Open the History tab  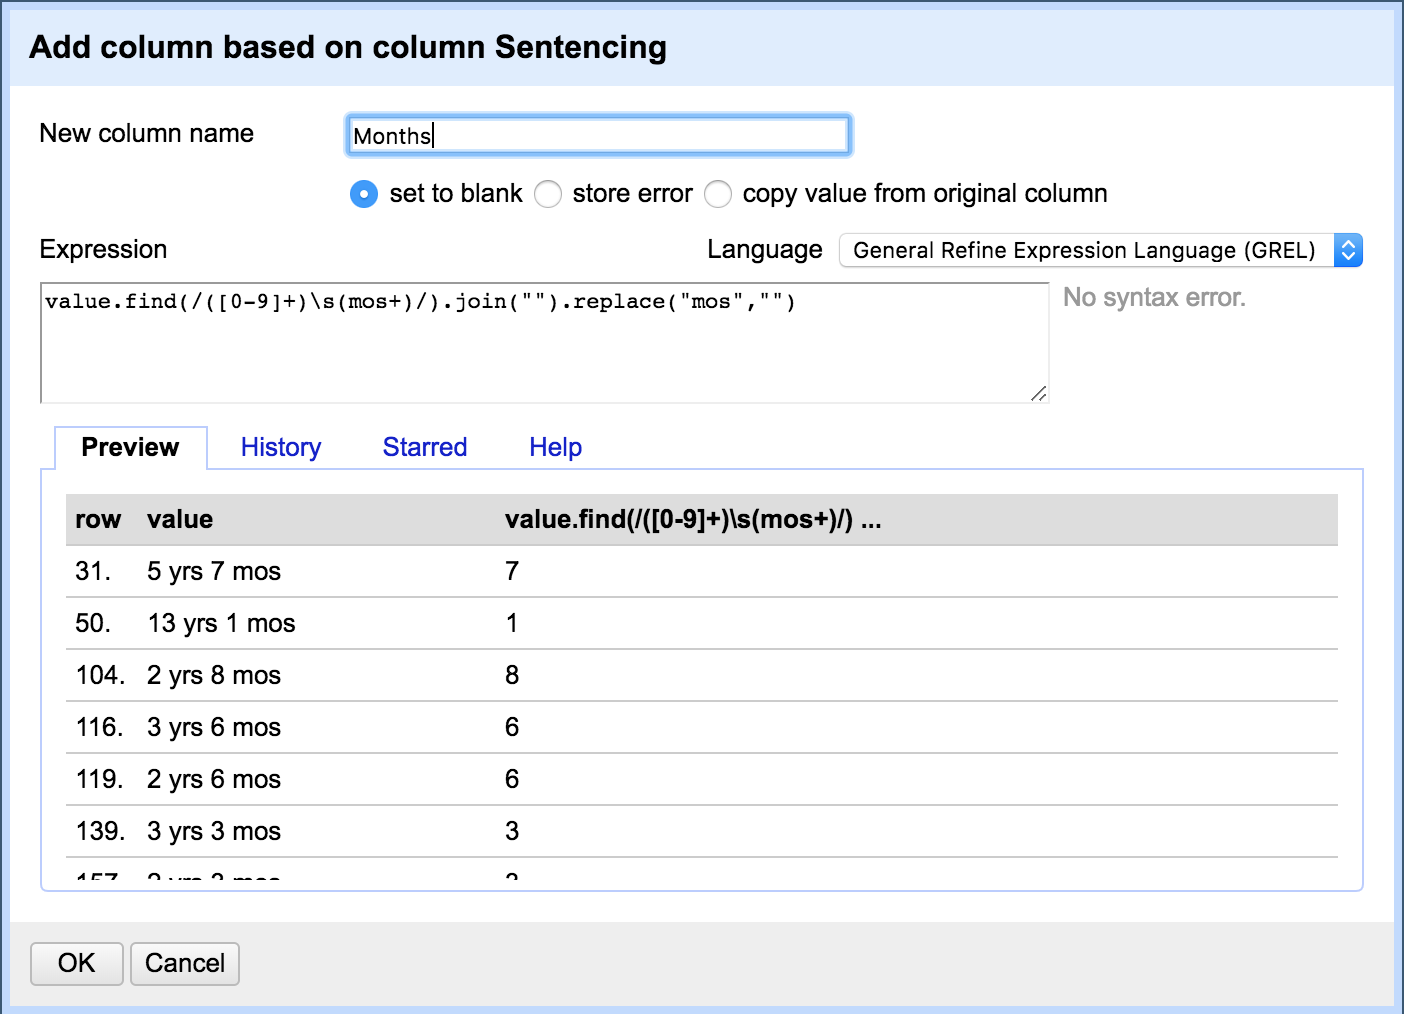[x=281, y=447]
